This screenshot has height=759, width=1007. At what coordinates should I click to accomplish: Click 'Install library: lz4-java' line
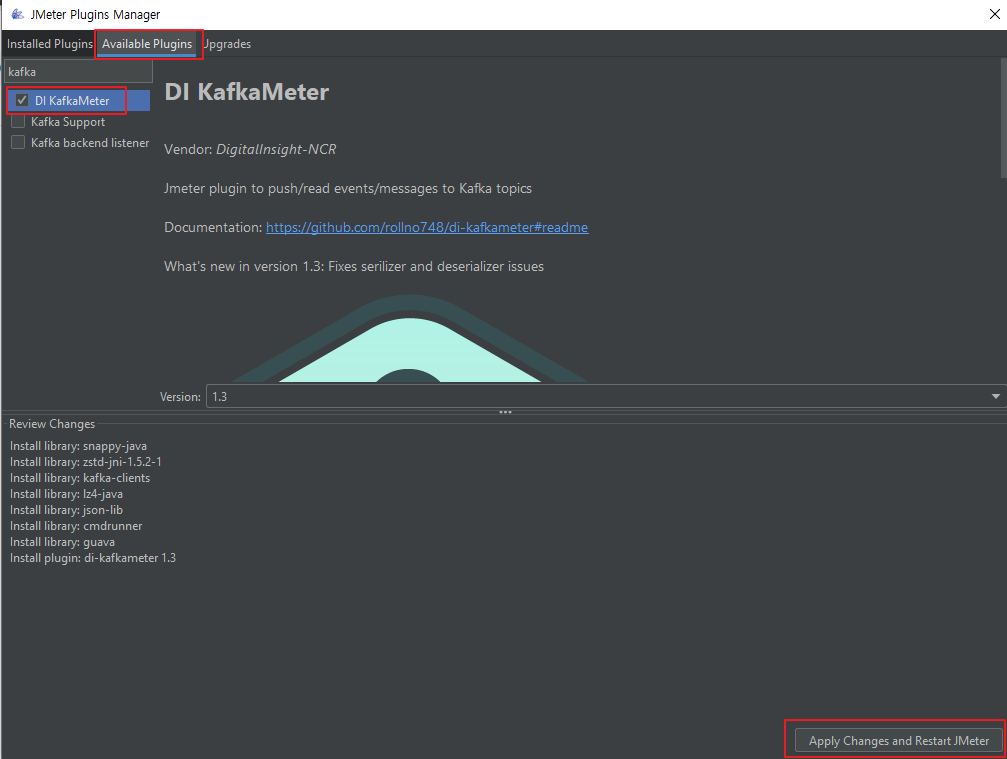tap(66, 494)
